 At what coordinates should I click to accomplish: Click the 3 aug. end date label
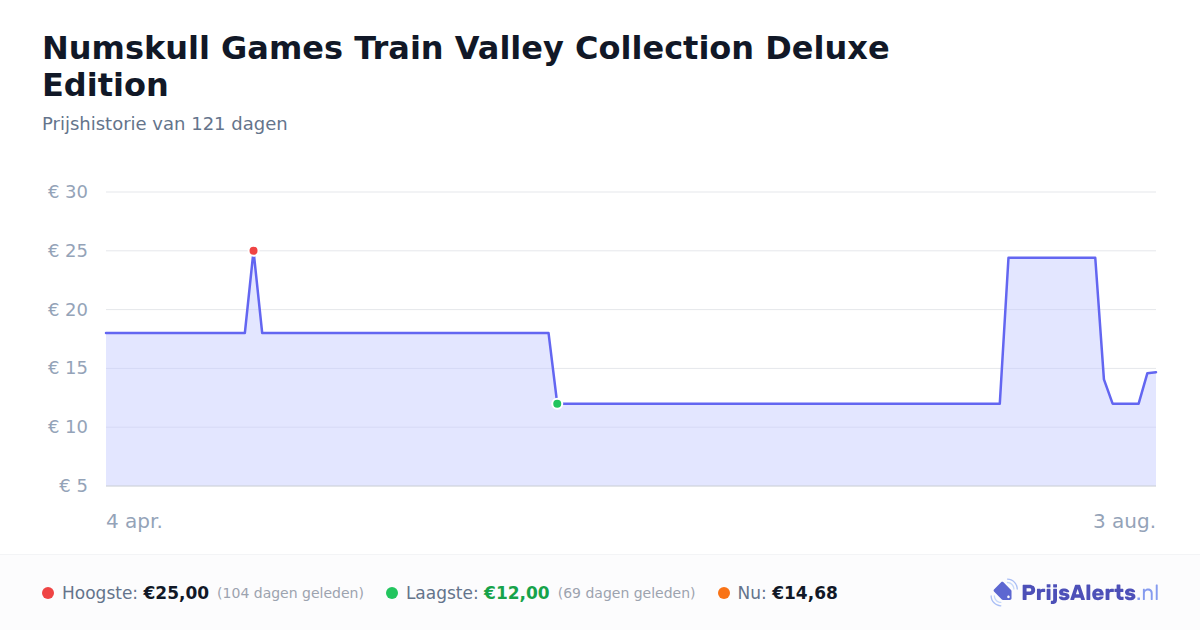point(1124,521)
